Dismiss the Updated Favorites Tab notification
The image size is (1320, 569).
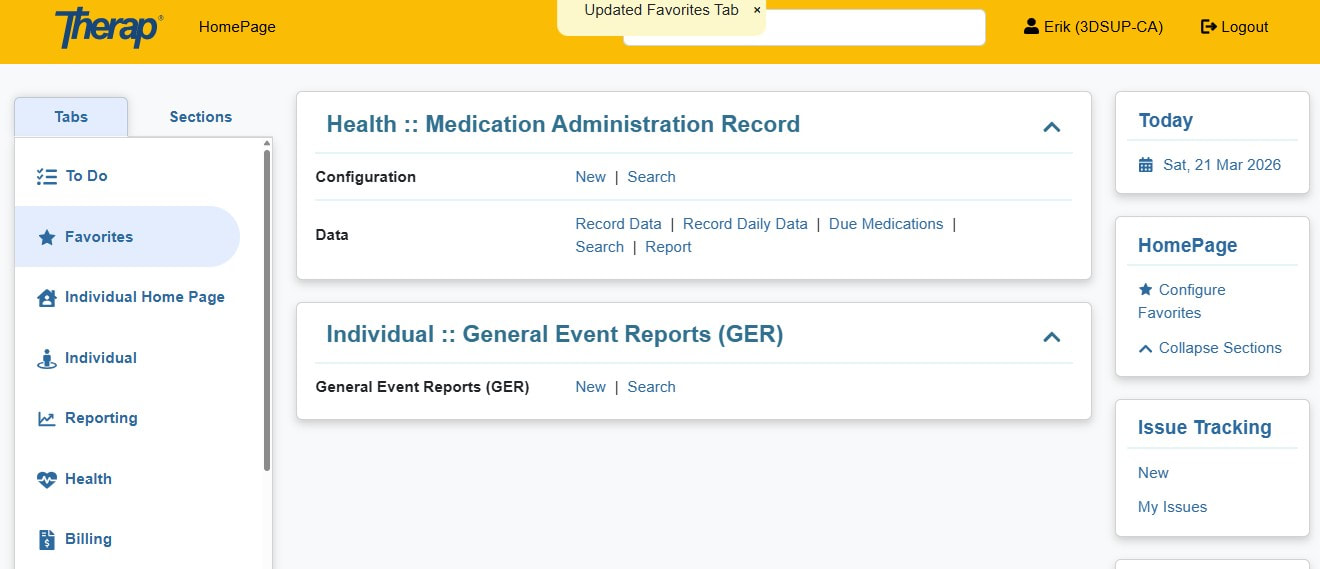click(757, 10)
